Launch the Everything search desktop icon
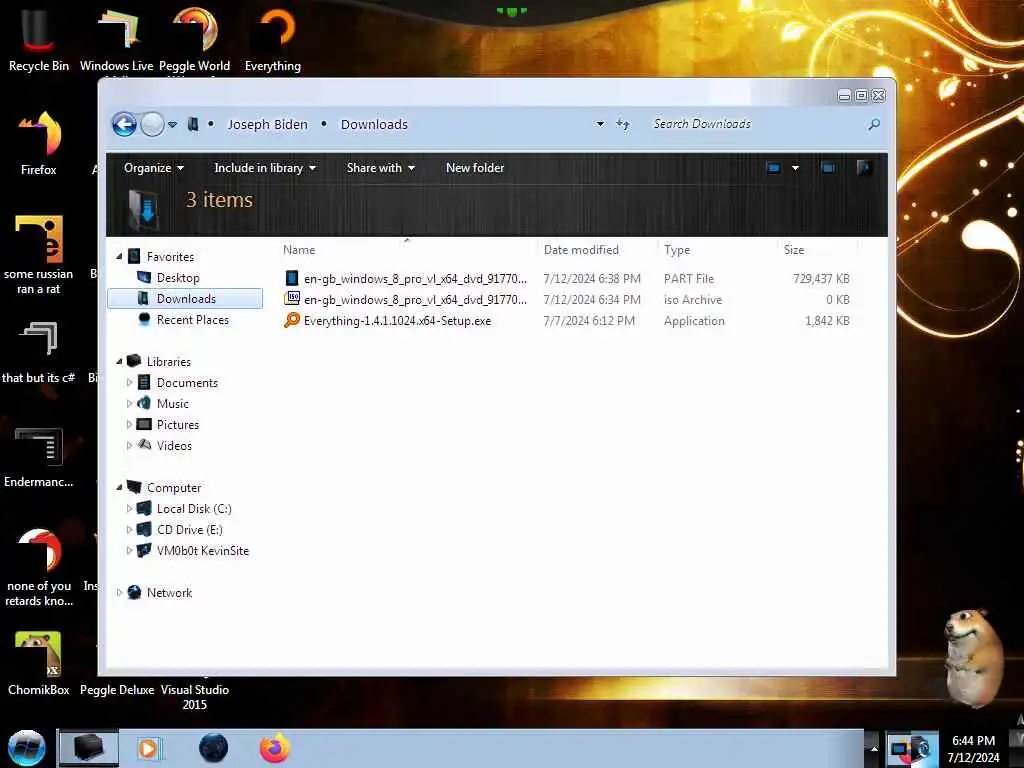The width and height of the screenshot is (1024, 768). pos(273,39)
